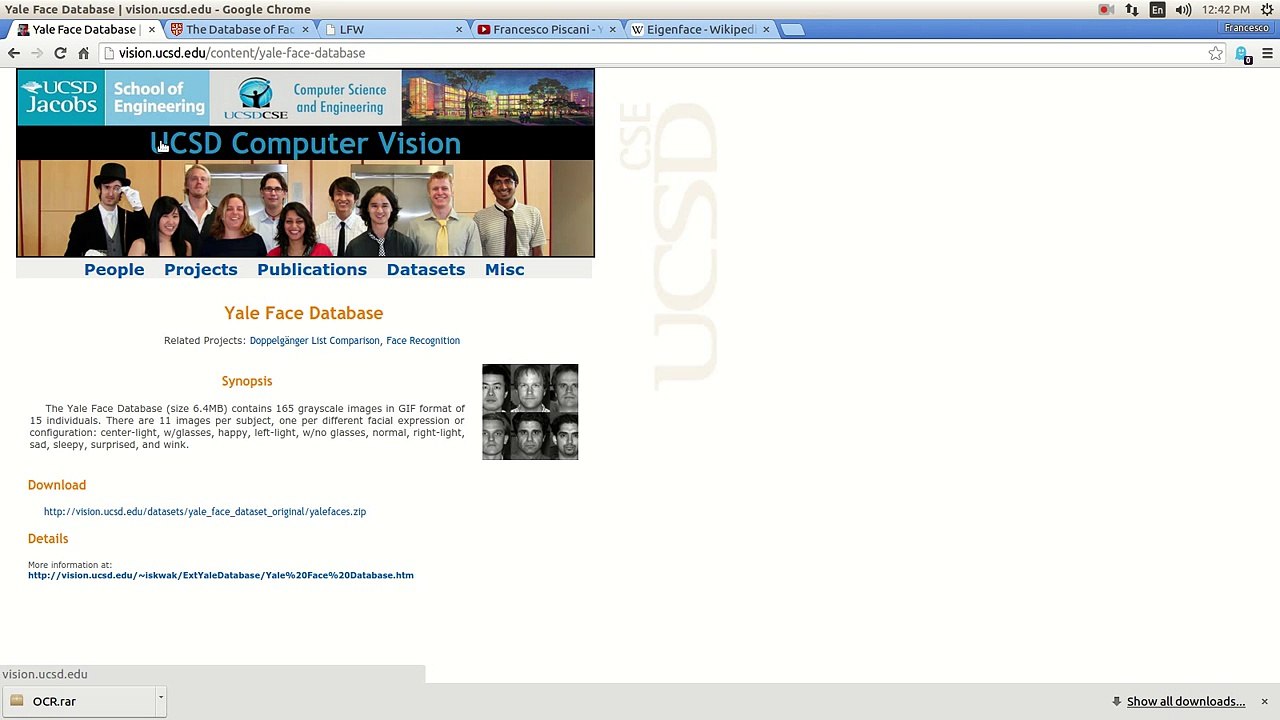Screen dimensions: 1280x720
Task: Click the OCR.rar file icon in downloads bar
Action: (16, 701)
